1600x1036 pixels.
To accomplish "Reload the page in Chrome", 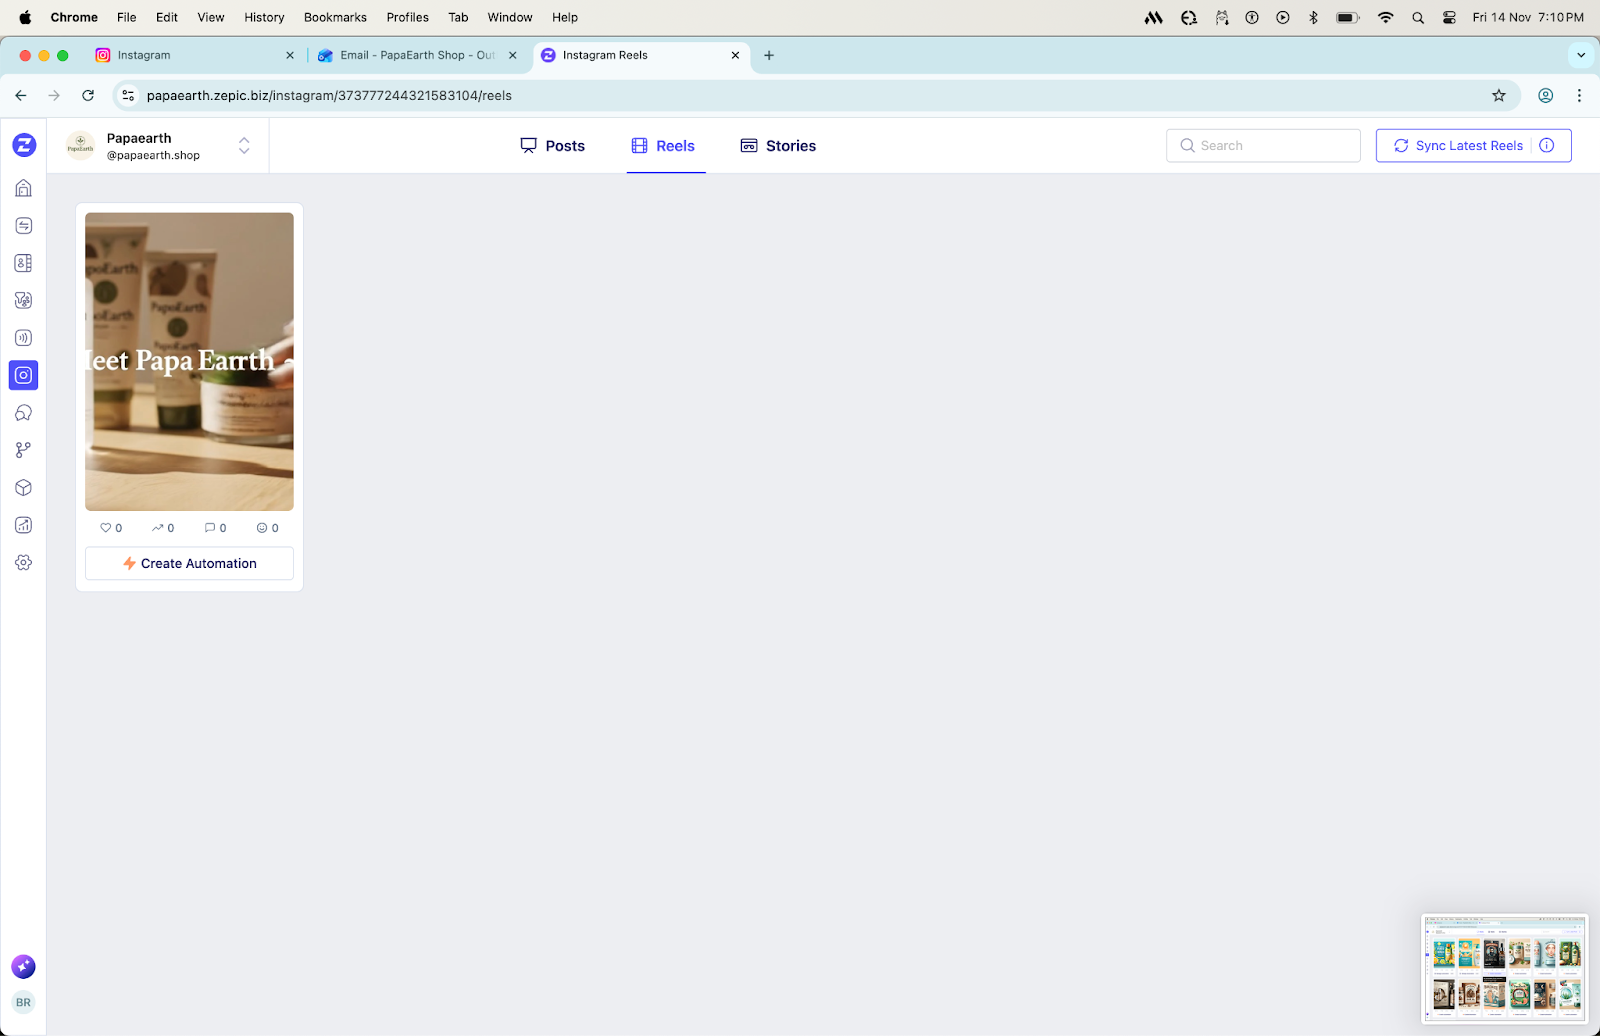I will point(88,96).
